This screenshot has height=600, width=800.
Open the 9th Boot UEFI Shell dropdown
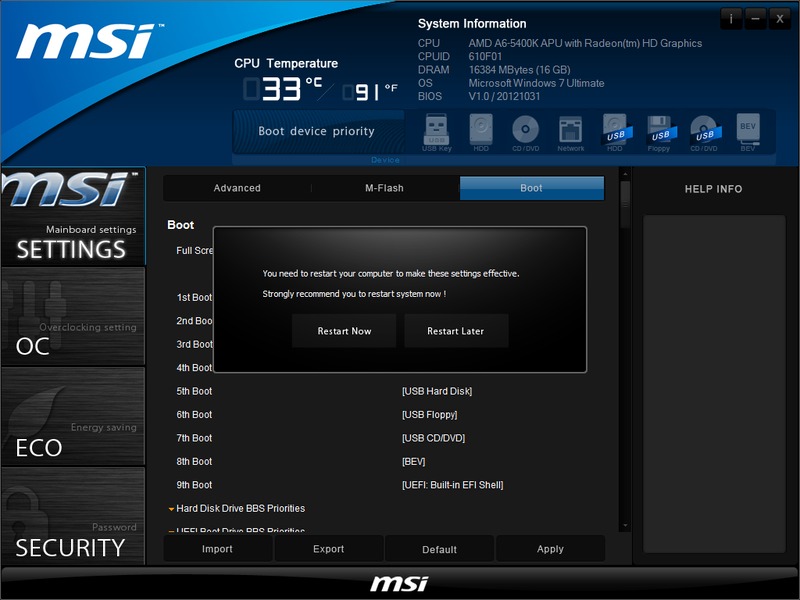pyautogui.click(x=452, y=485)
